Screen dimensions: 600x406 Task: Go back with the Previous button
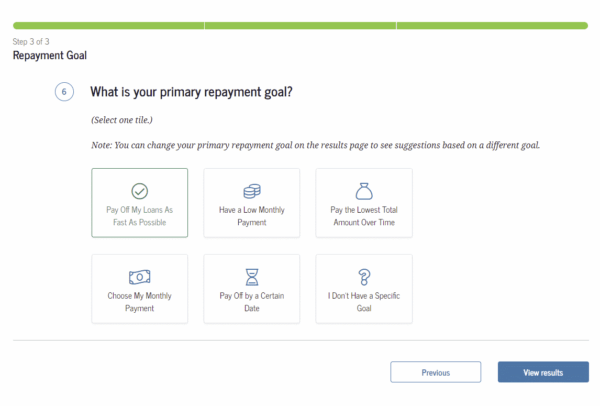[435, 372]
